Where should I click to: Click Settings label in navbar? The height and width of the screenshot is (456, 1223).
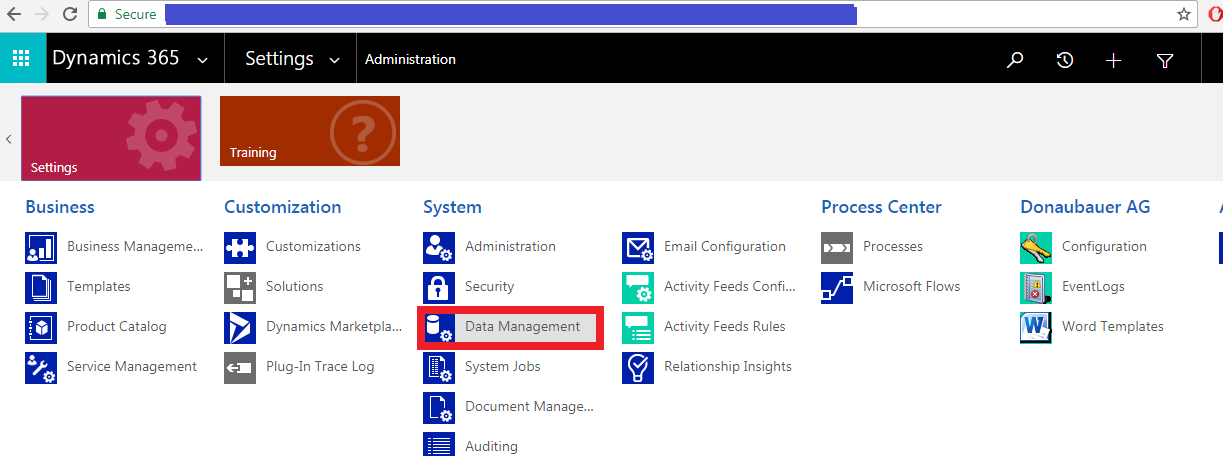click(x=279, y=59)
